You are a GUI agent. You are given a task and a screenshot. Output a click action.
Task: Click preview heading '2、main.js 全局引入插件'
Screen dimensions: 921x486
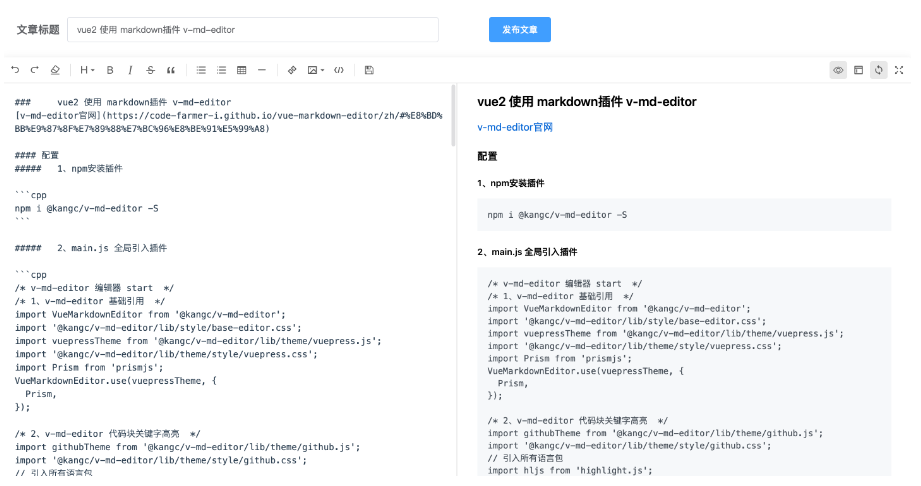pyautogui.click(x=527, y=252)
